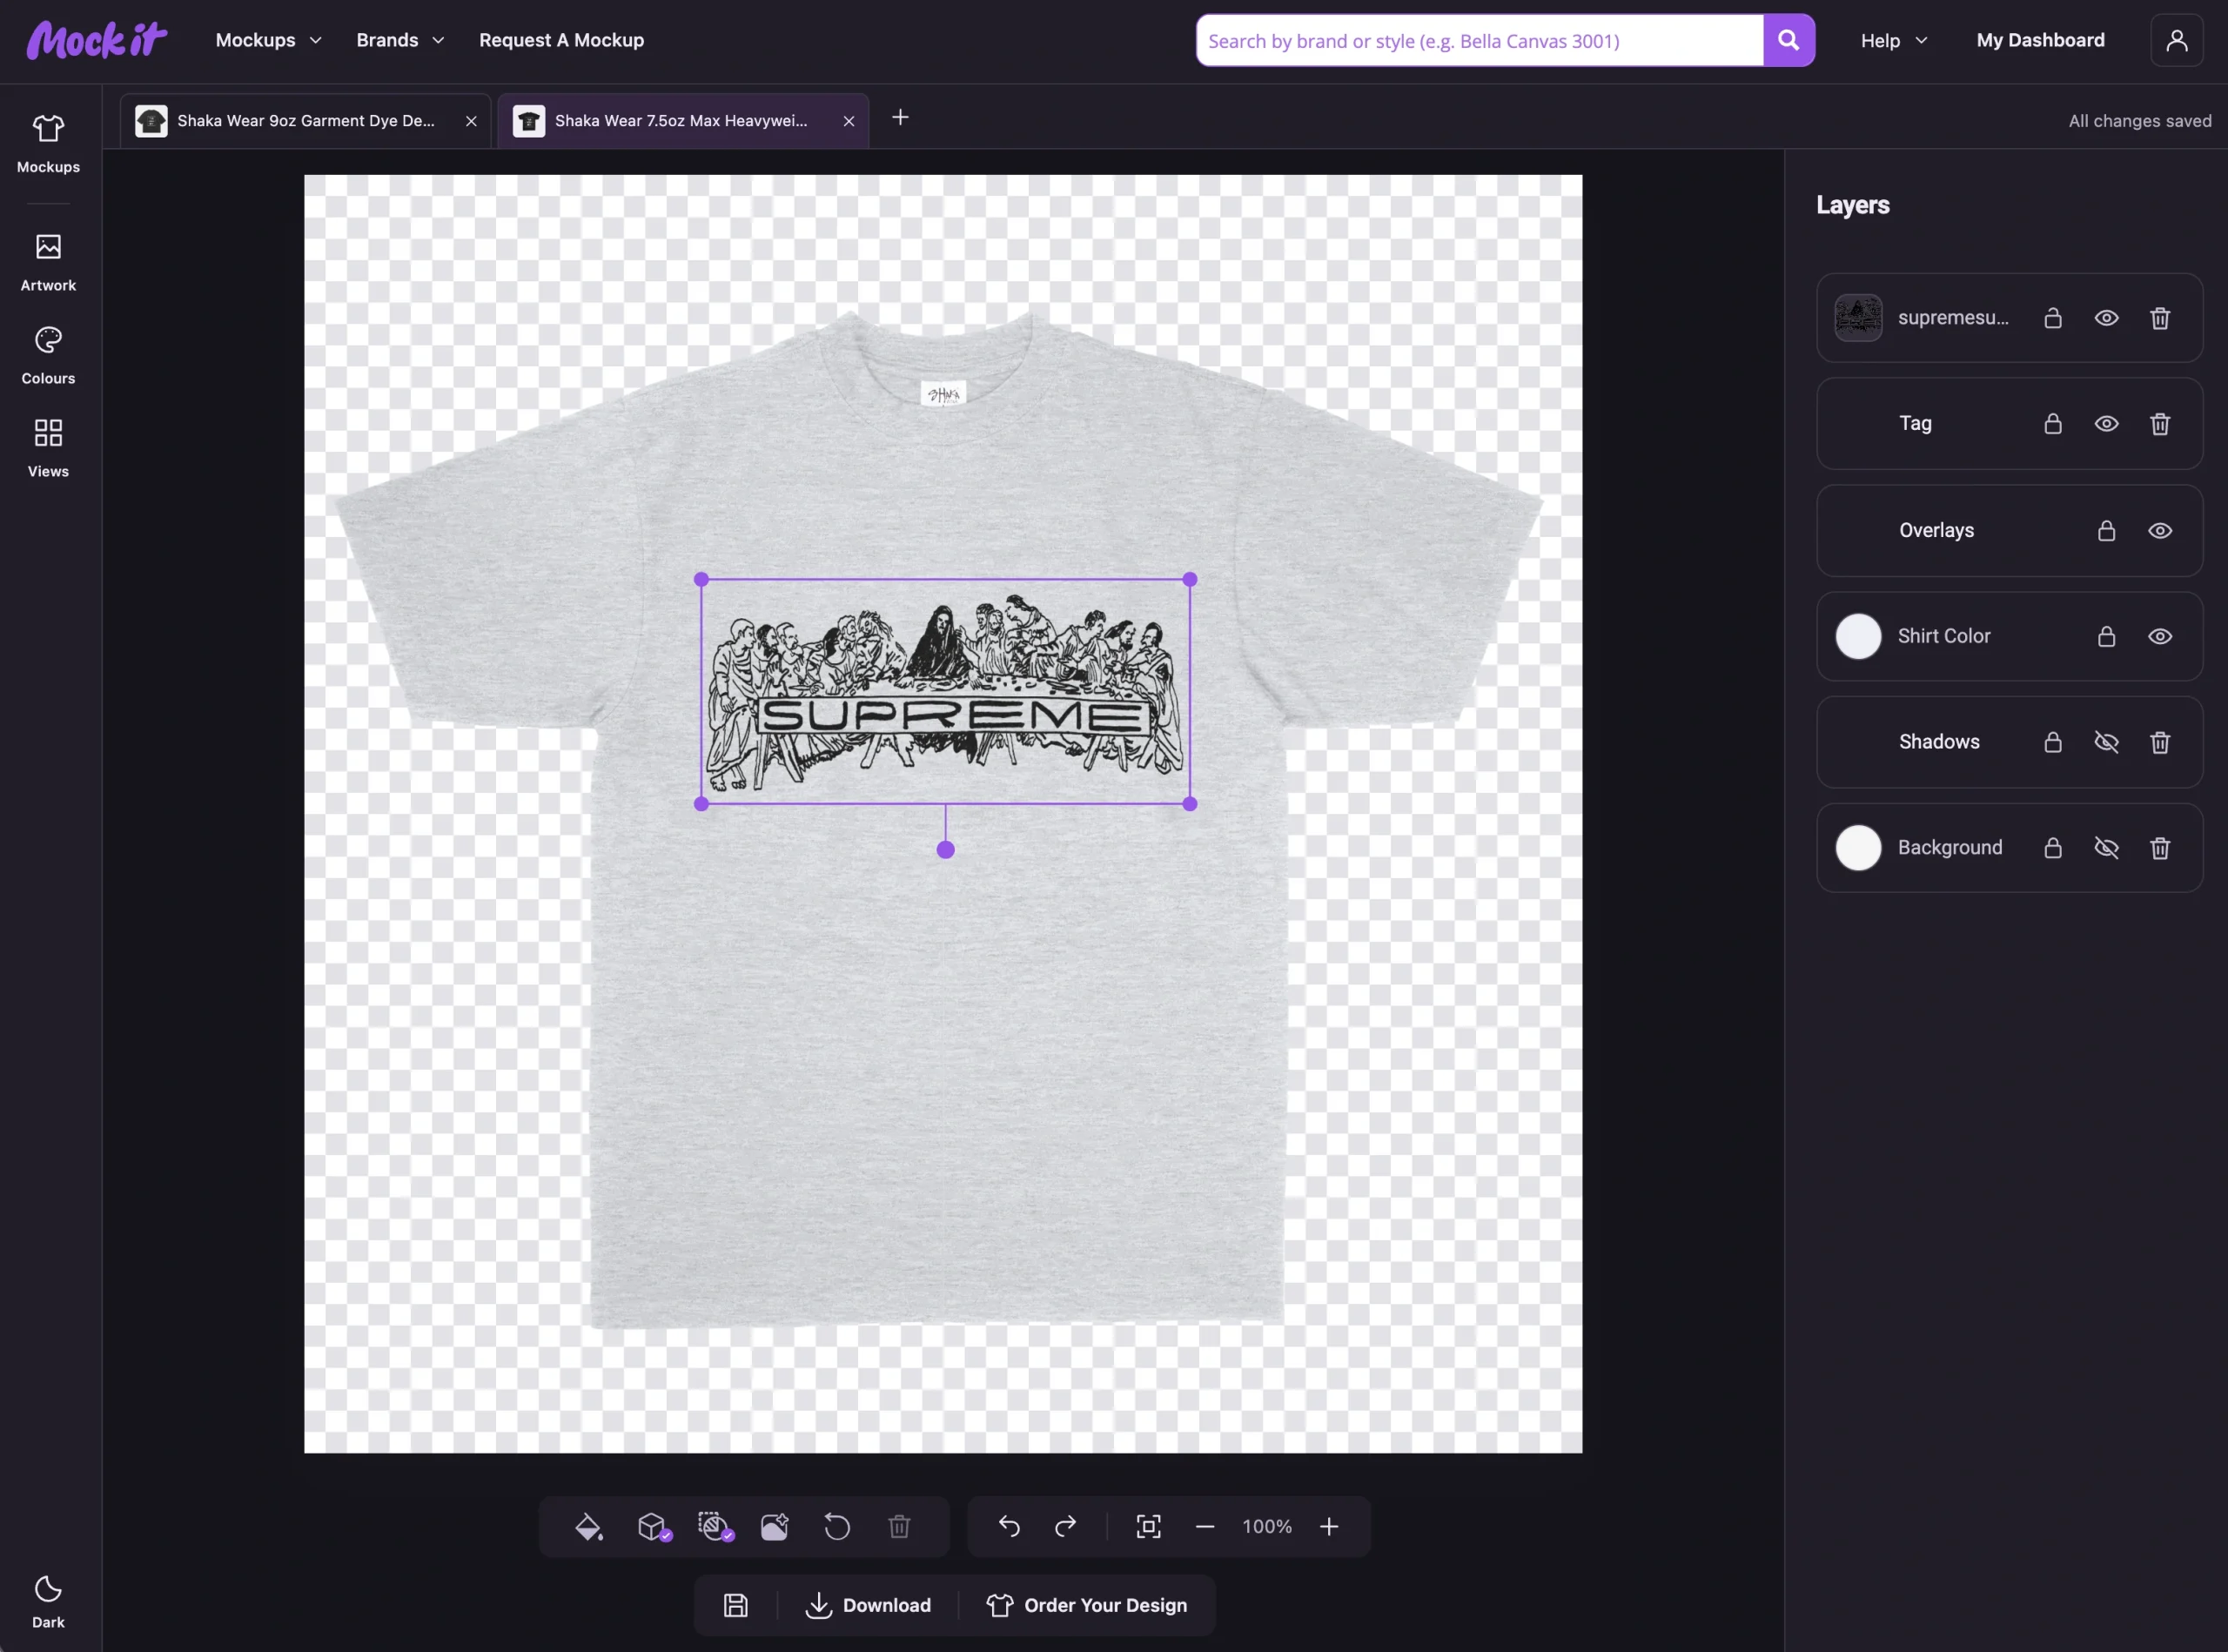Screen dimensions: 2228x1652
Task: Show the Background layer
Action: [x=2106, y=848]
